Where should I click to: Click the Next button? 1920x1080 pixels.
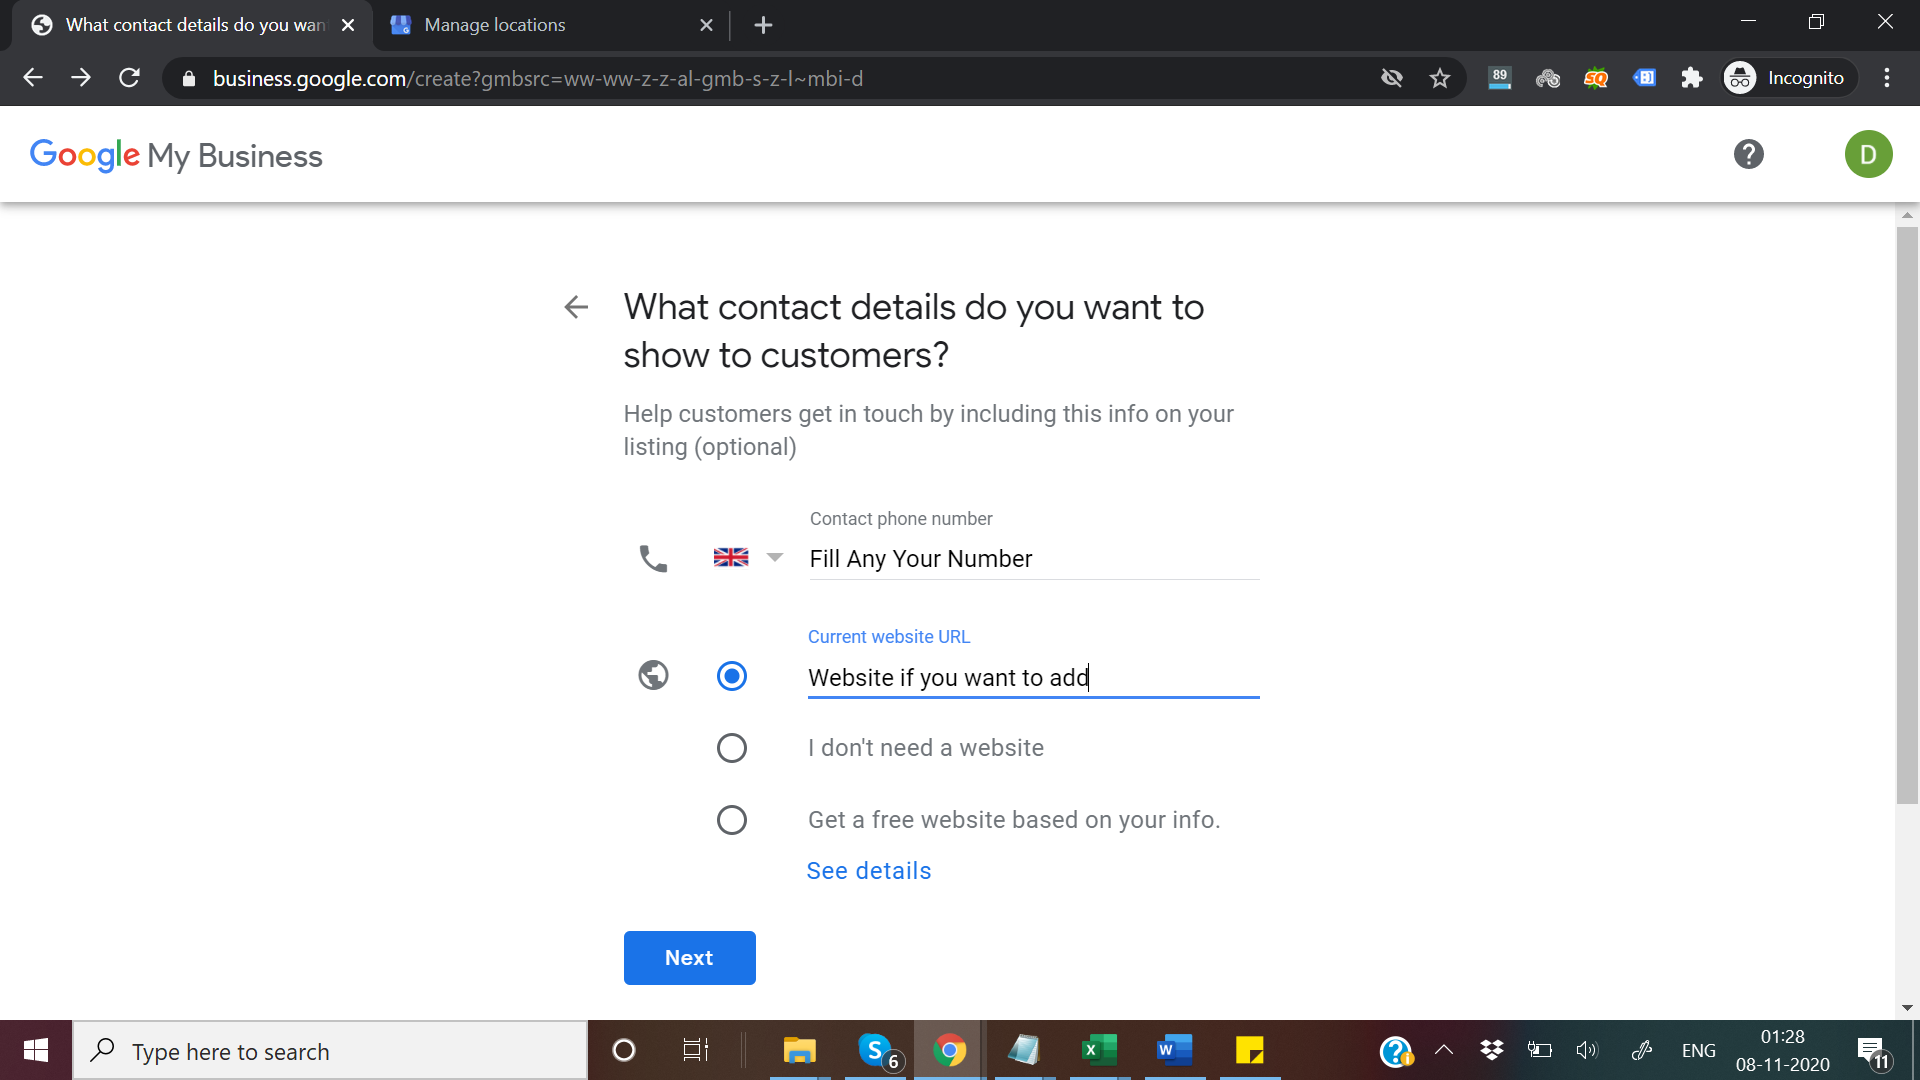click(x=690, y=958)
